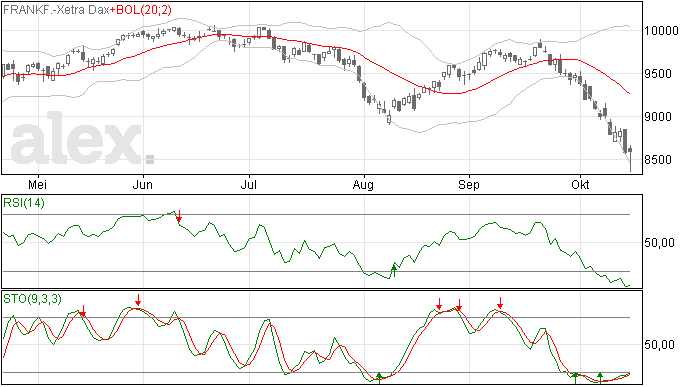690x387 pixels.
Task: Click the Okt label on the time axis
Action: pyautogui.click(x=580, y=184)
